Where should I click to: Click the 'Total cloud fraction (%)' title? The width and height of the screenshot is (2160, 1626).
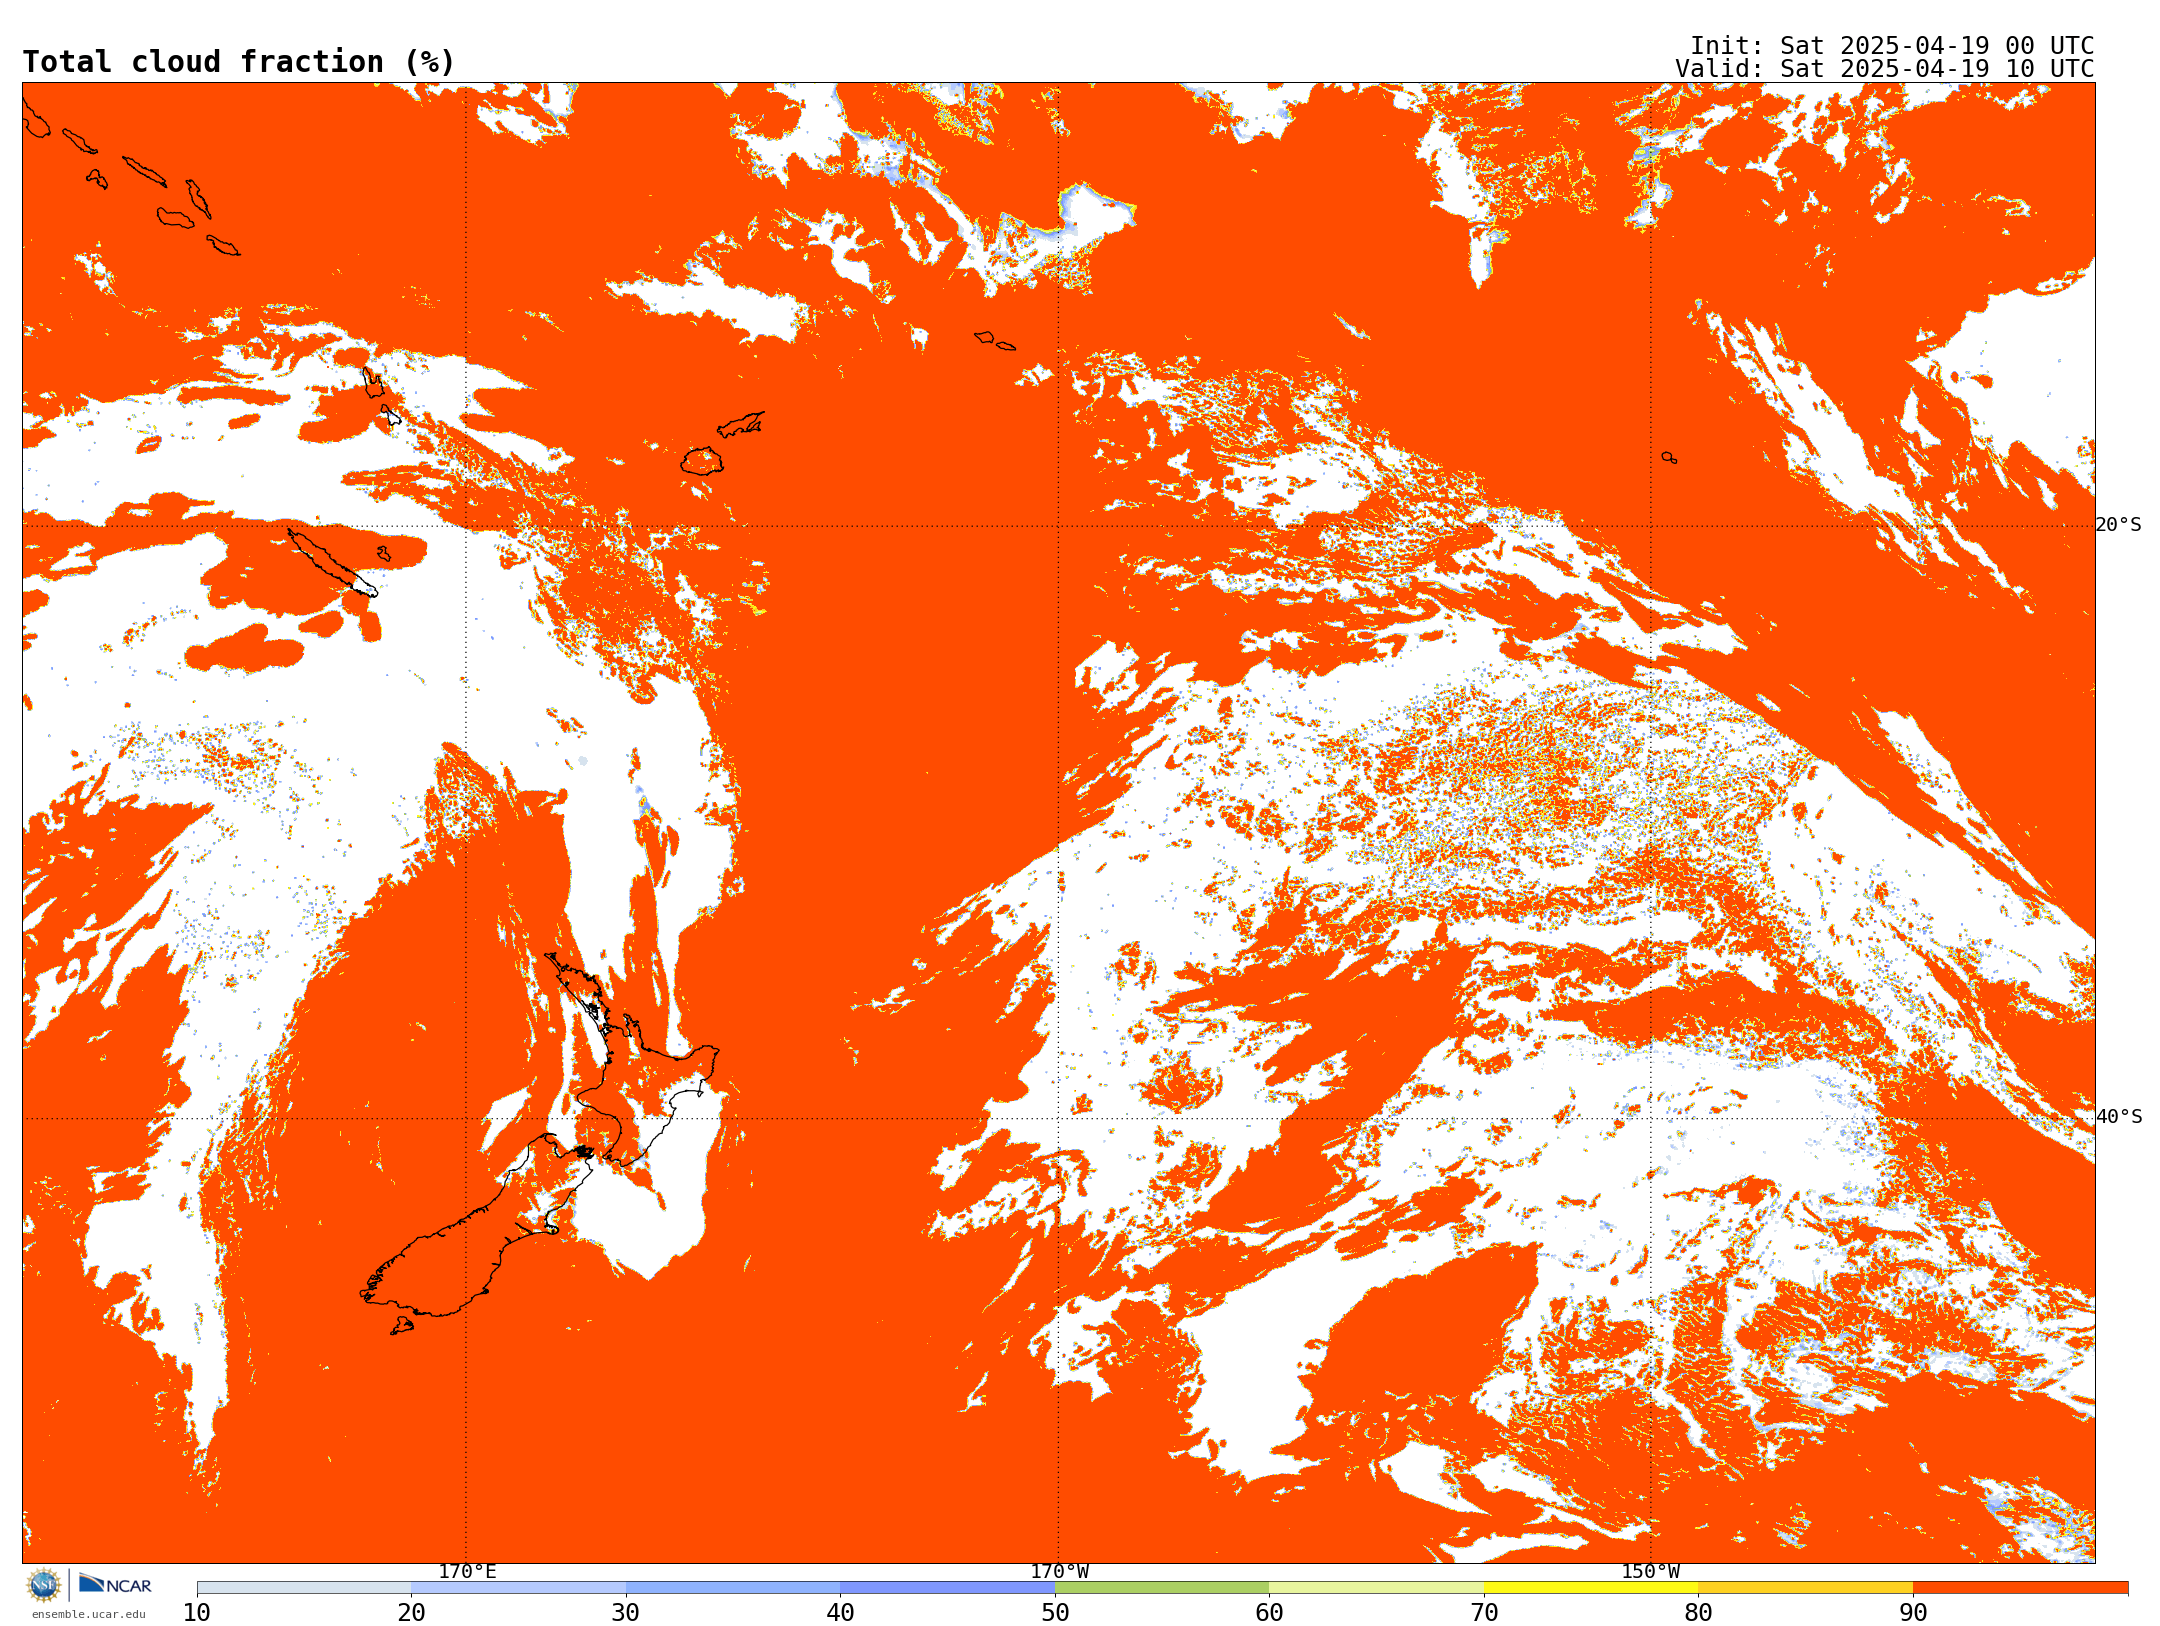click(238, 62)
